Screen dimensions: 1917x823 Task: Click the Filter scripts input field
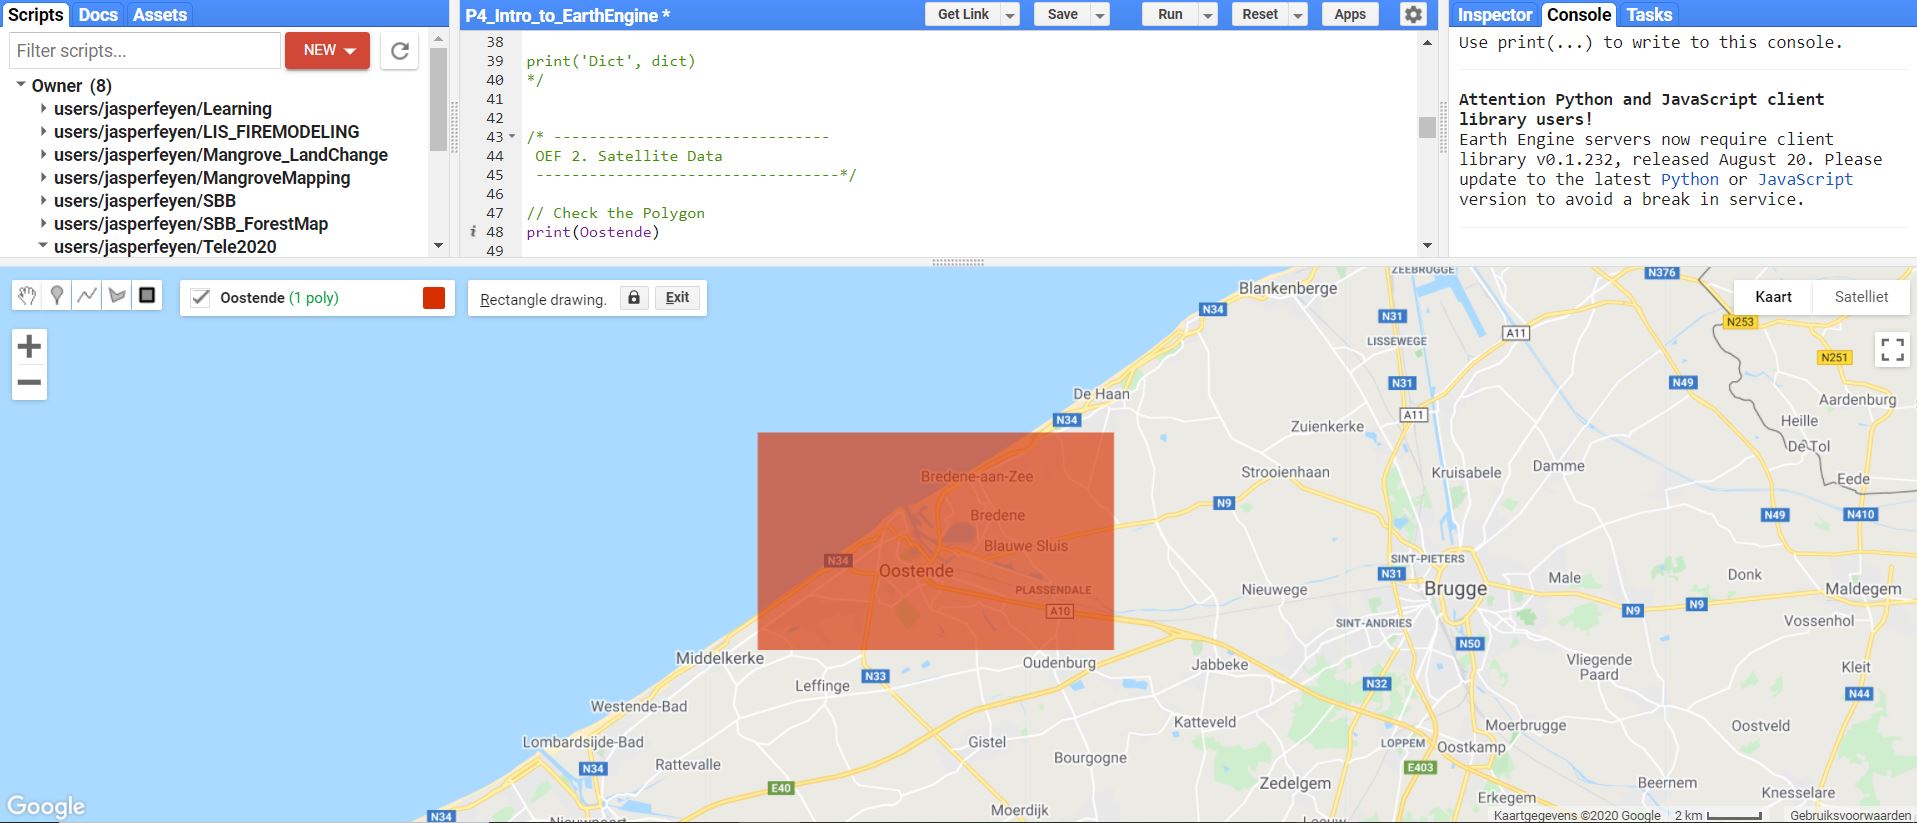pos(145,51)
